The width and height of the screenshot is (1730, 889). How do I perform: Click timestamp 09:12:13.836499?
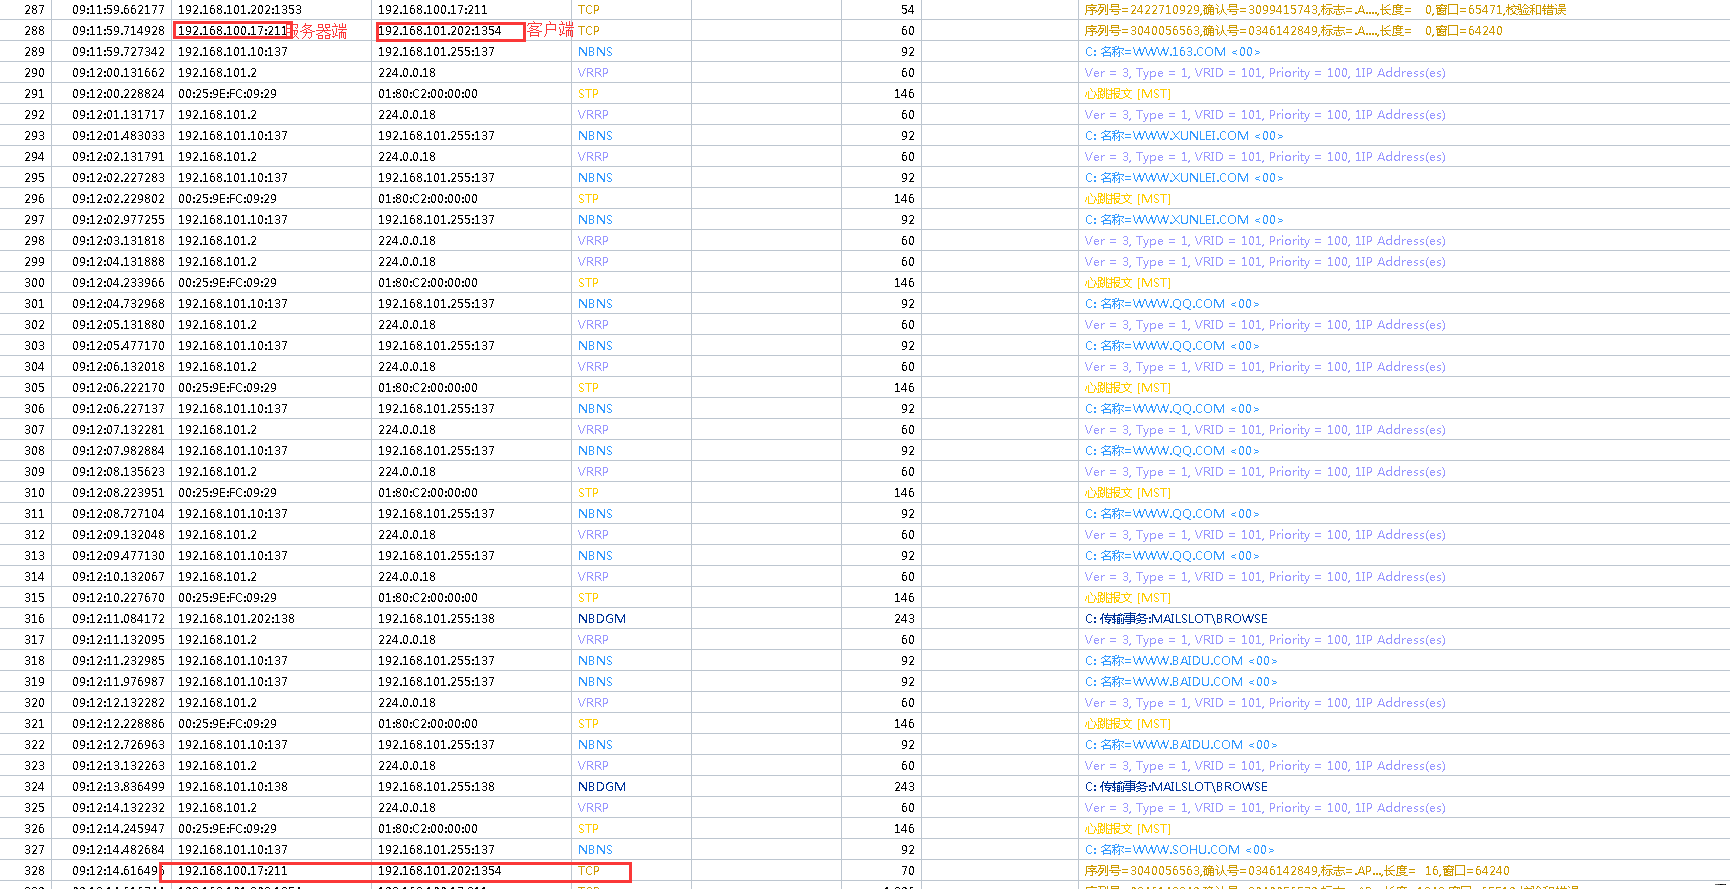click(x=118, y=787)
